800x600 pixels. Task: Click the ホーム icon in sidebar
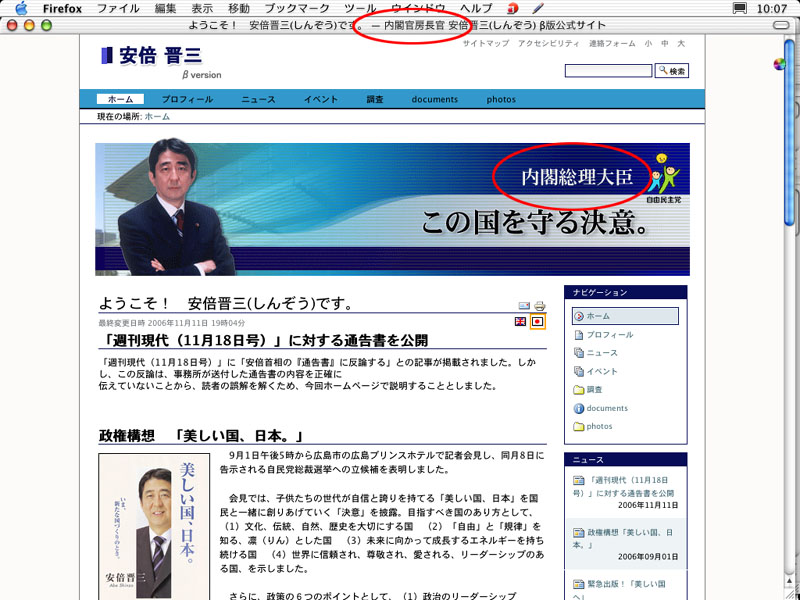[x=579, y=316]
